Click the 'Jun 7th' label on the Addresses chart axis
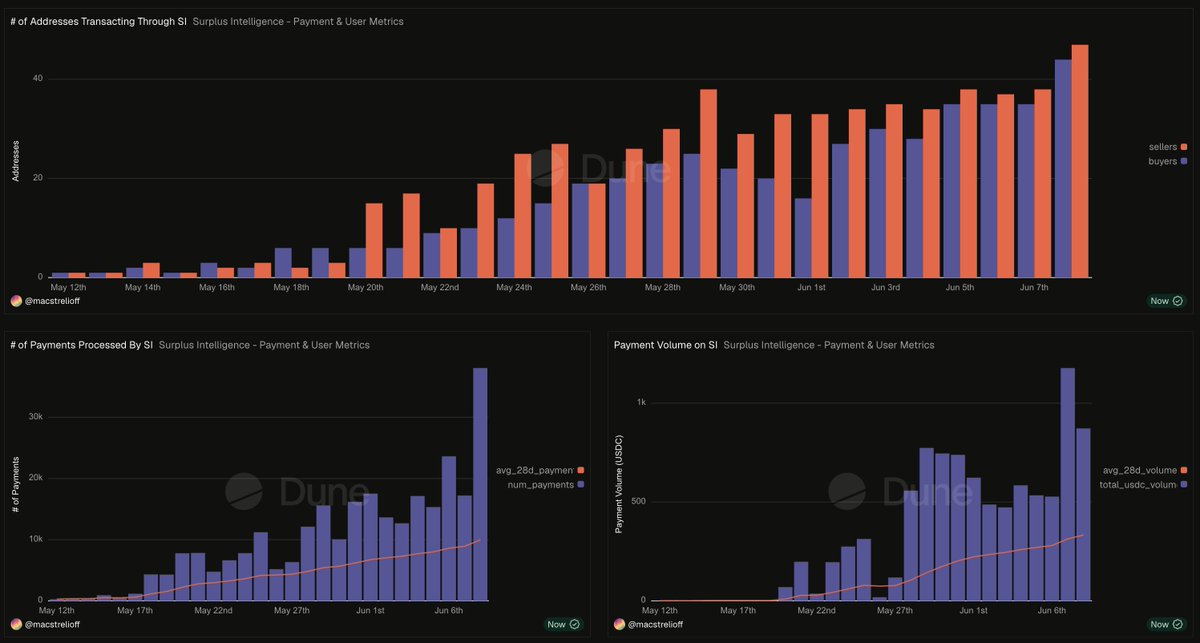The height and width of the screenshot is (643, 1200). pos(1034,287)
